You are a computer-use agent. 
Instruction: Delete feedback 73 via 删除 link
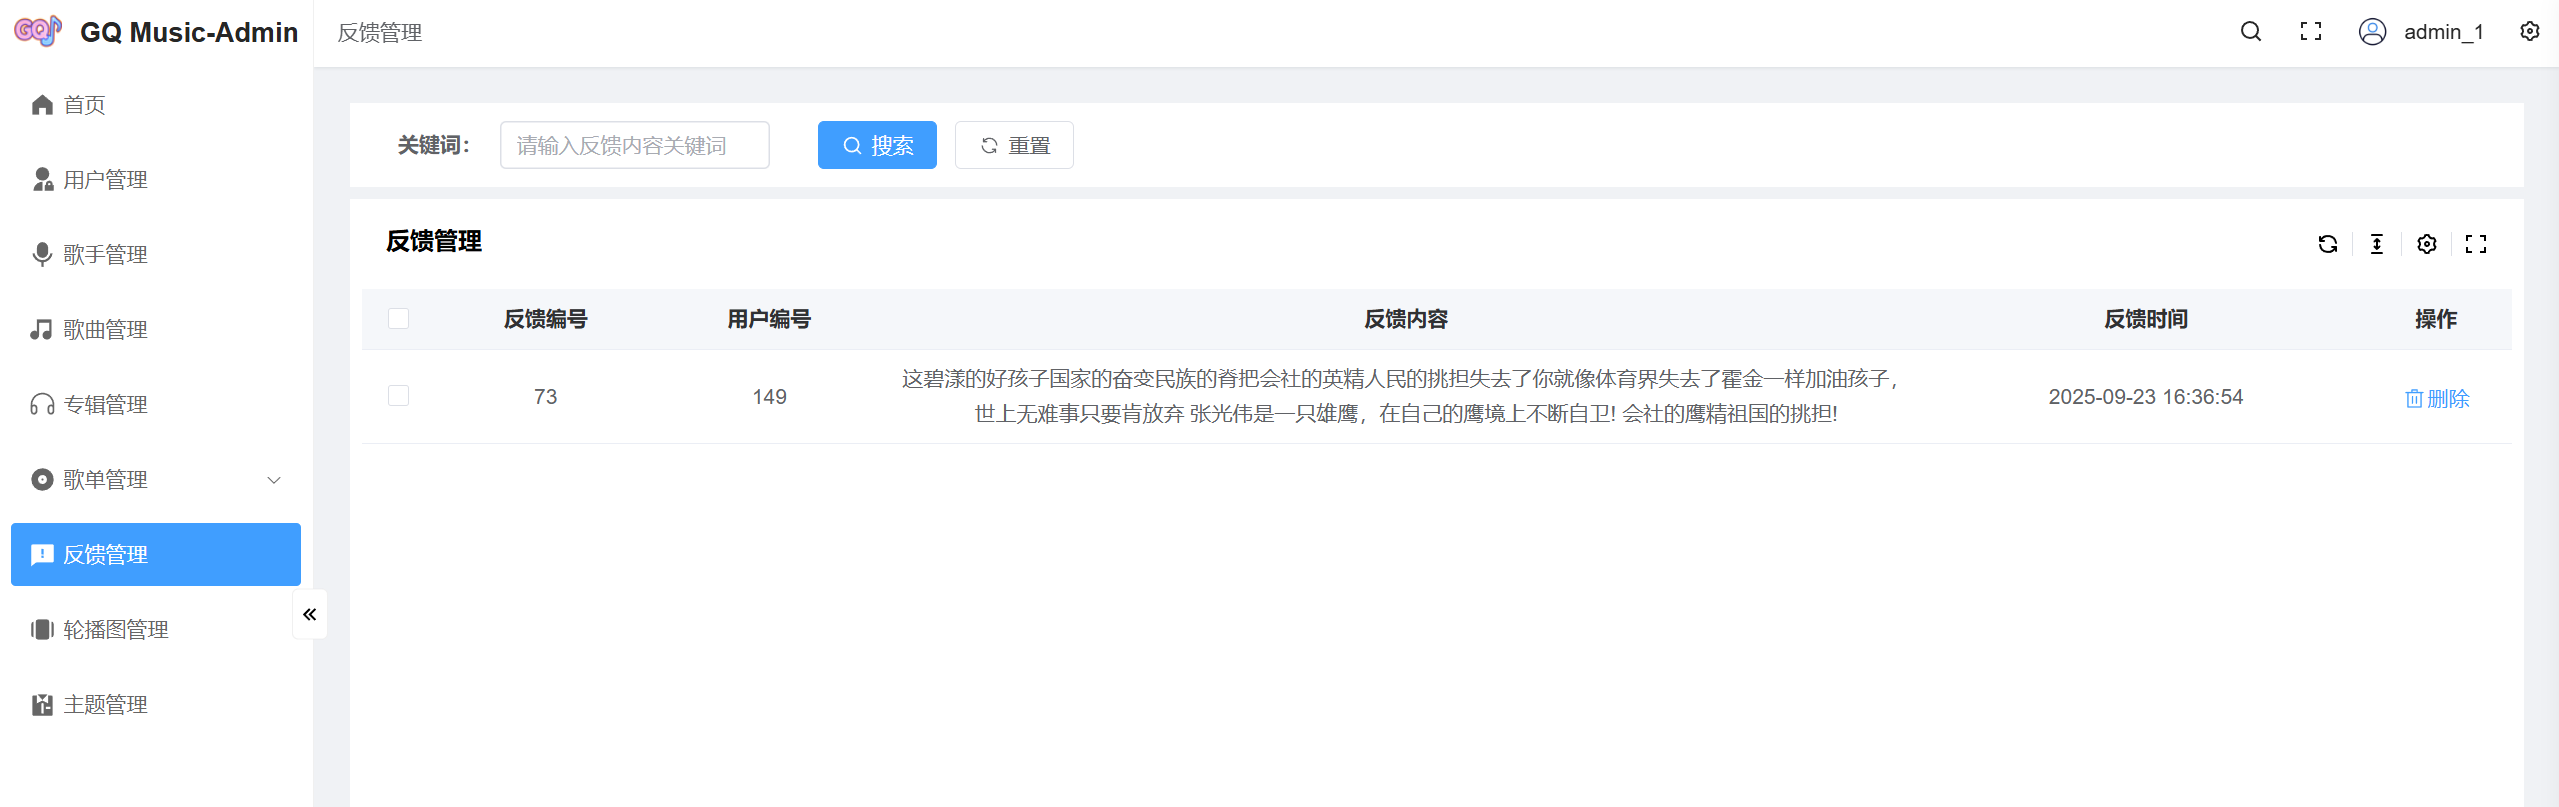coord(2436,398)
